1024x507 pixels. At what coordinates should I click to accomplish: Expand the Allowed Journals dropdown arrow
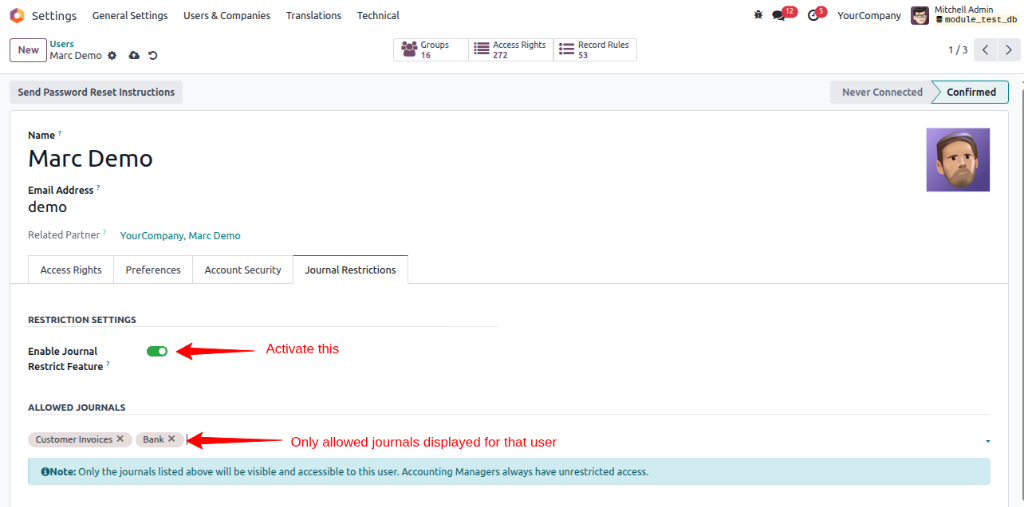pos(987,442)
